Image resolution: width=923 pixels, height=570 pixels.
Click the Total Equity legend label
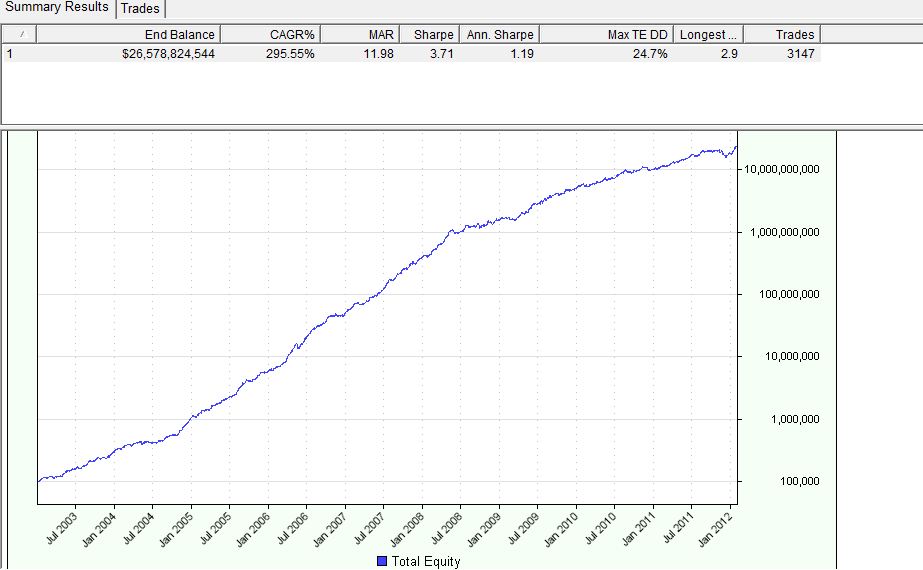[x=427, y=562]
